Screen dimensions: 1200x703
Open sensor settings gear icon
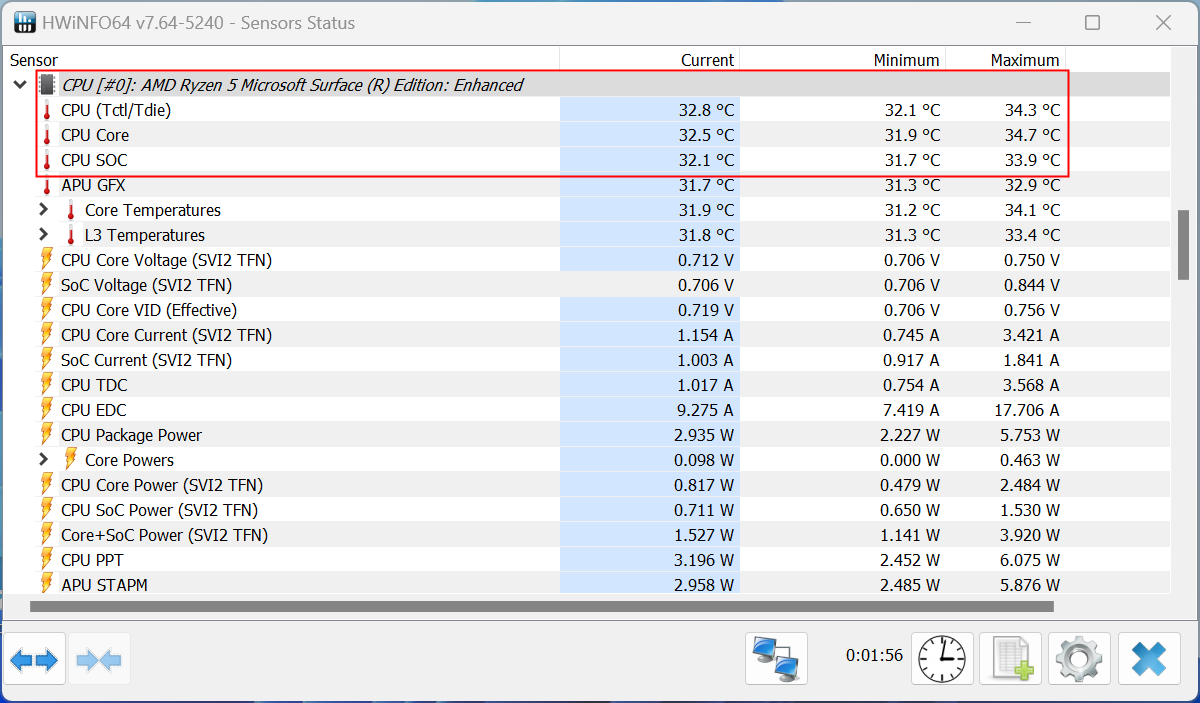click(x=1079, y=659)
